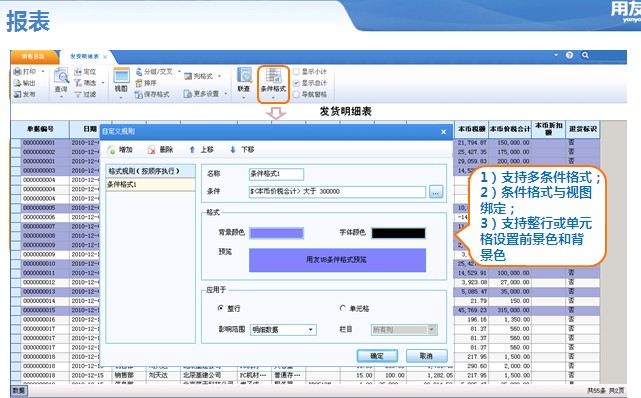Switch to the orange 销售总览 tab
641x398 pixels.
(x=34, y=56)
